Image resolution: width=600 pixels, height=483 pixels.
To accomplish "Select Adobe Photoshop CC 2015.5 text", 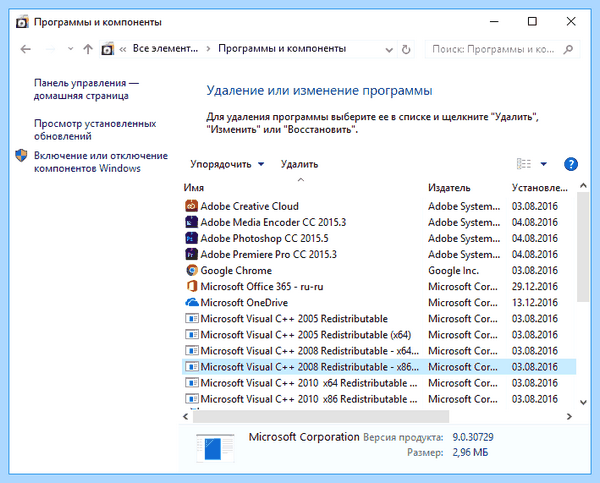I will click(x=264, y=238).
